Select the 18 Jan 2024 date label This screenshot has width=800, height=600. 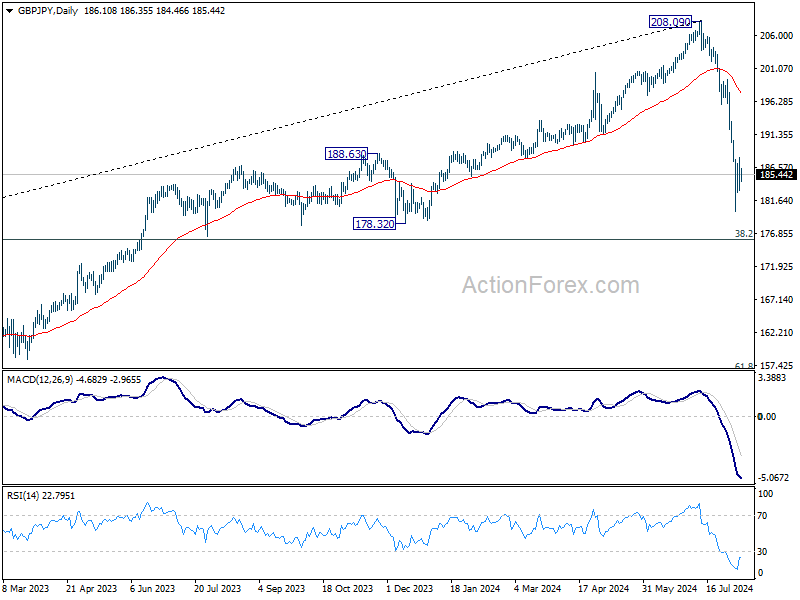coord(476,589)
